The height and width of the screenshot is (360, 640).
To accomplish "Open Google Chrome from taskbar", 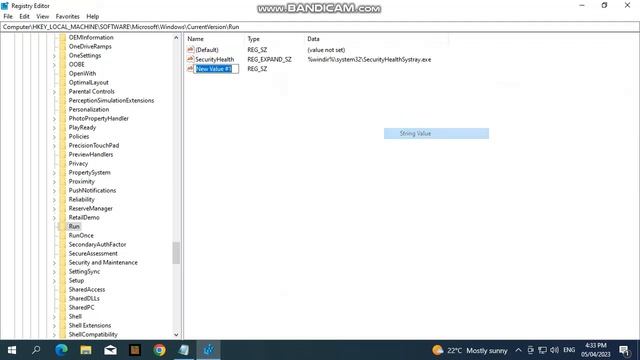I will point(160,350).
